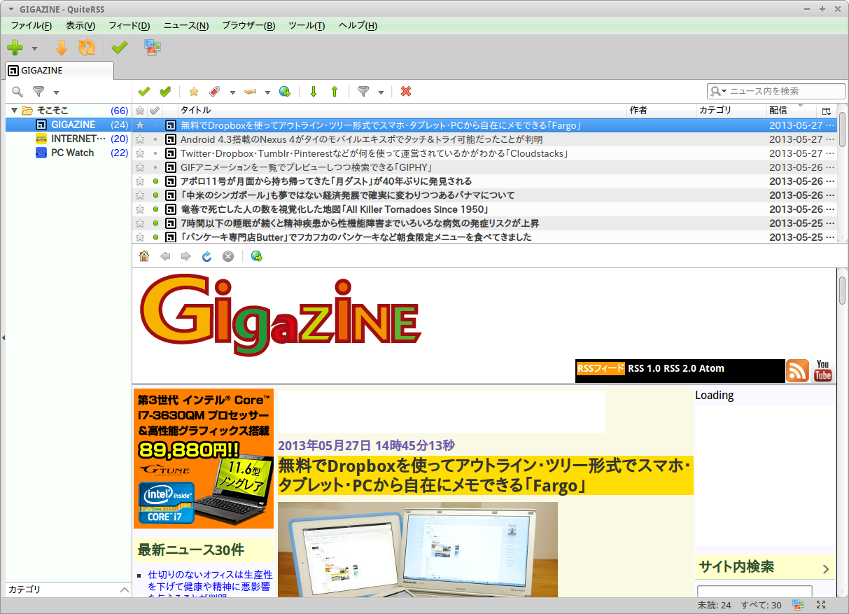Toggle star on Cloudstacks news row
This screenshot has width=849, height=614.
coord(140,153)
